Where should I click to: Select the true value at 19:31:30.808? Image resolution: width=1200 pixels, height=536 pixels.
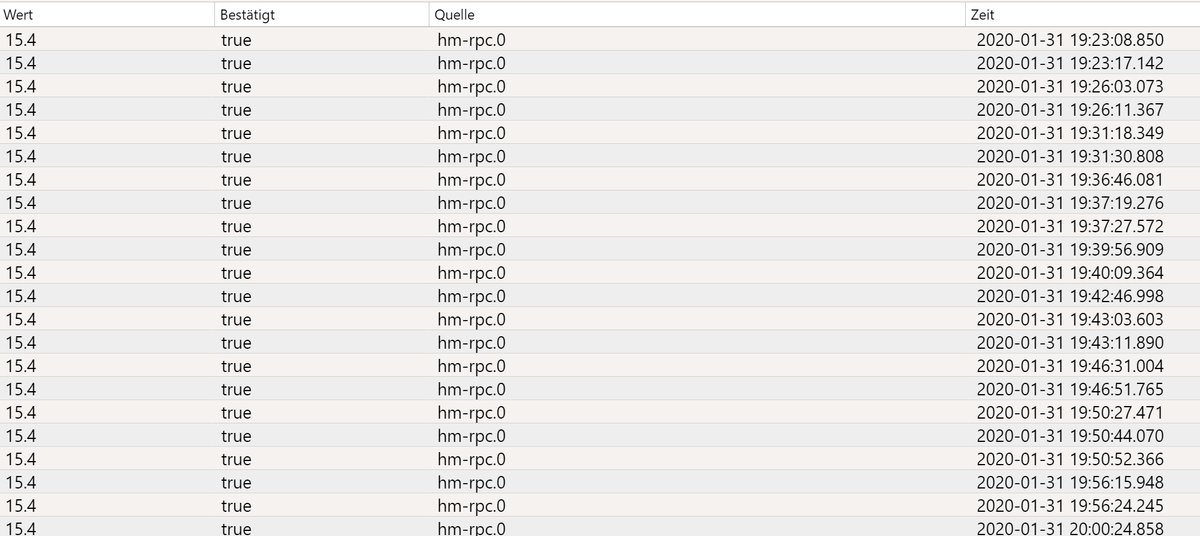click(x=236, y=156)
